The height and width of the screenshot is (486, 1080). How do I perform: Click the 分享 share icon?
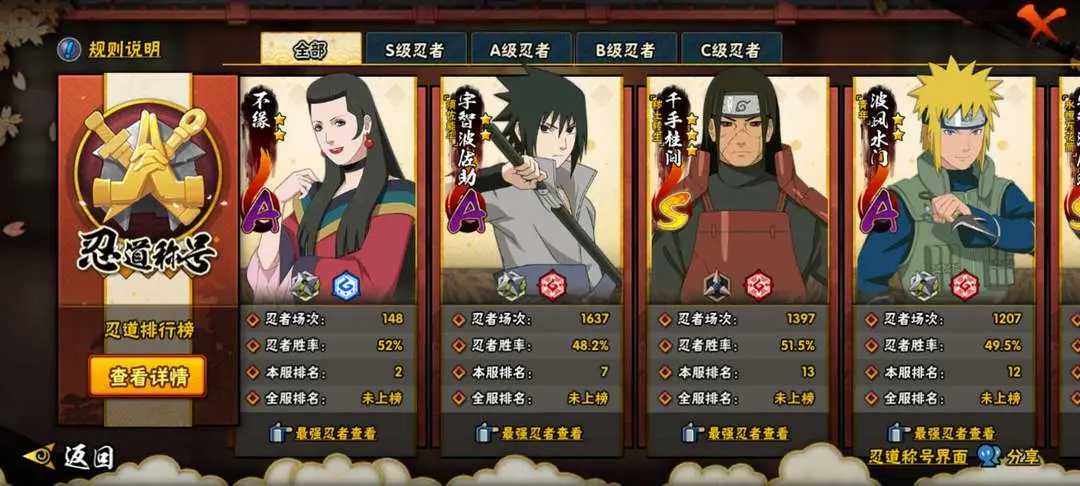click(989, 456)
